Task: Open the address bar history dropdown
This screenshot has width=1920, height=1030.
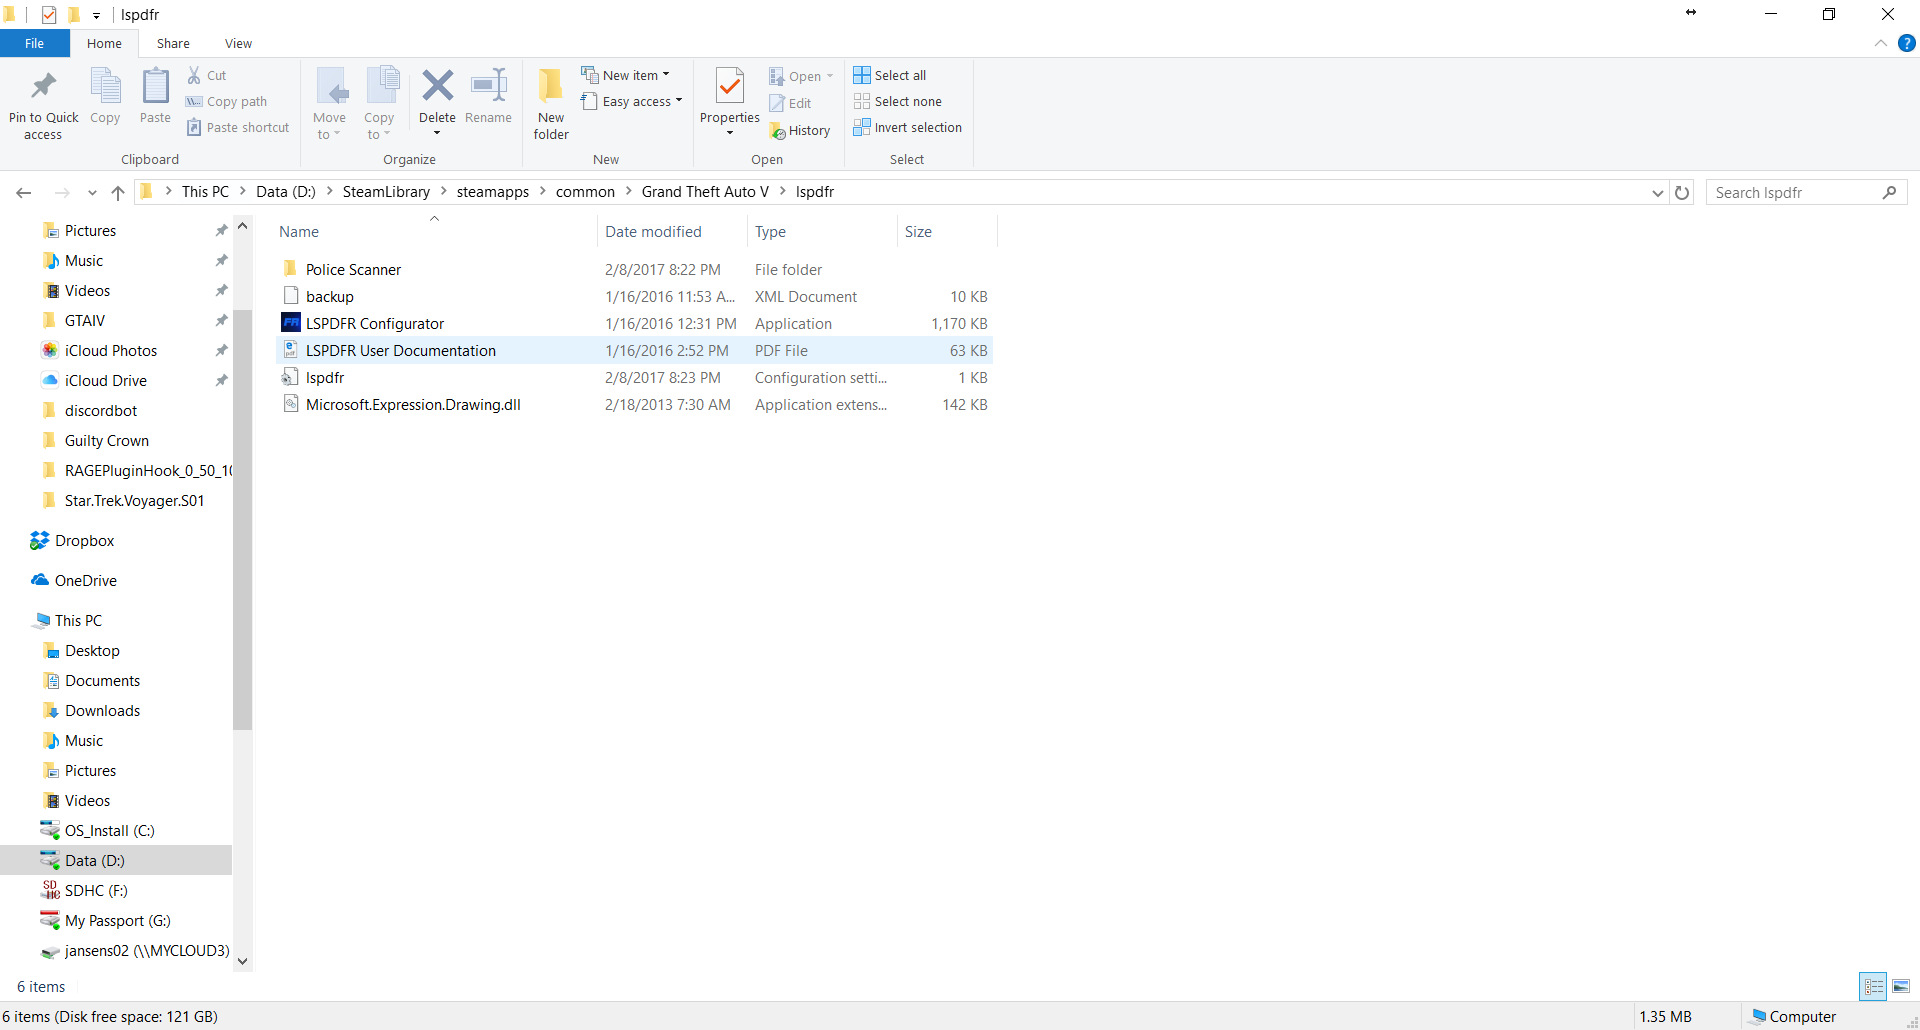Action: pyautogui.click(x=1657, y=193)
